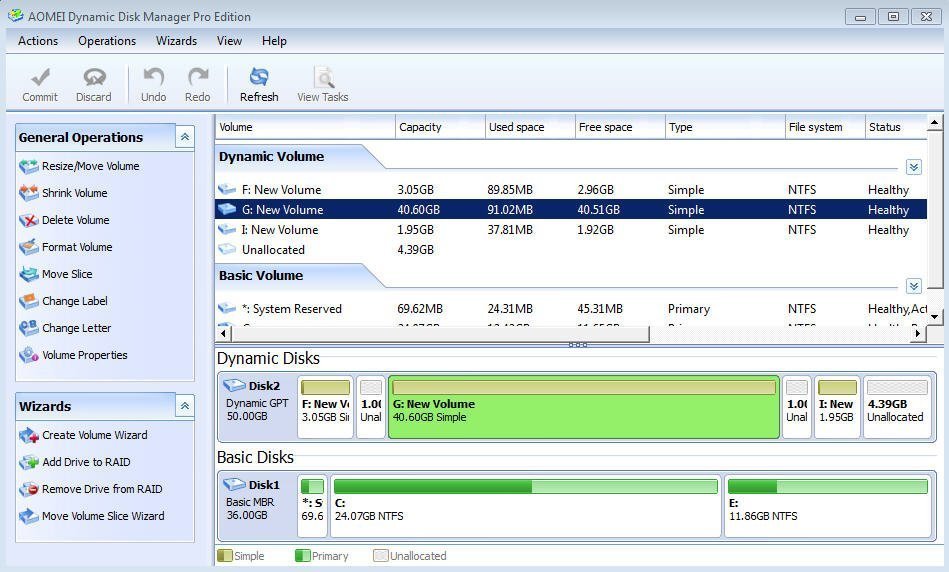Click Move Slice operation

56,274
